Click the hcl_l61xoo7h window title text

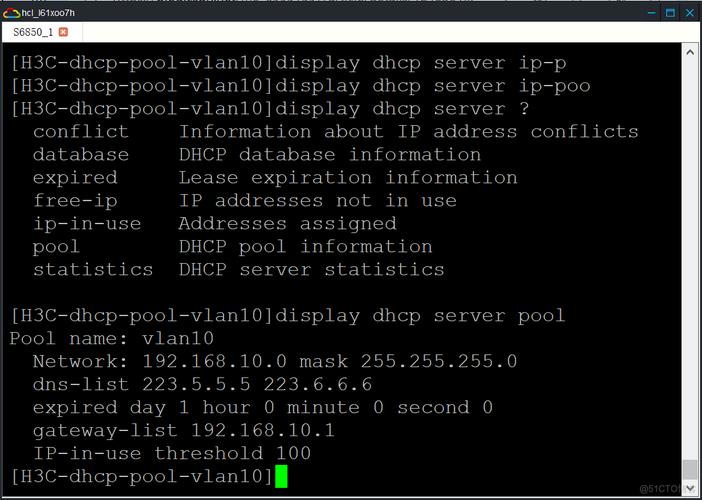(x=48, y=11)
